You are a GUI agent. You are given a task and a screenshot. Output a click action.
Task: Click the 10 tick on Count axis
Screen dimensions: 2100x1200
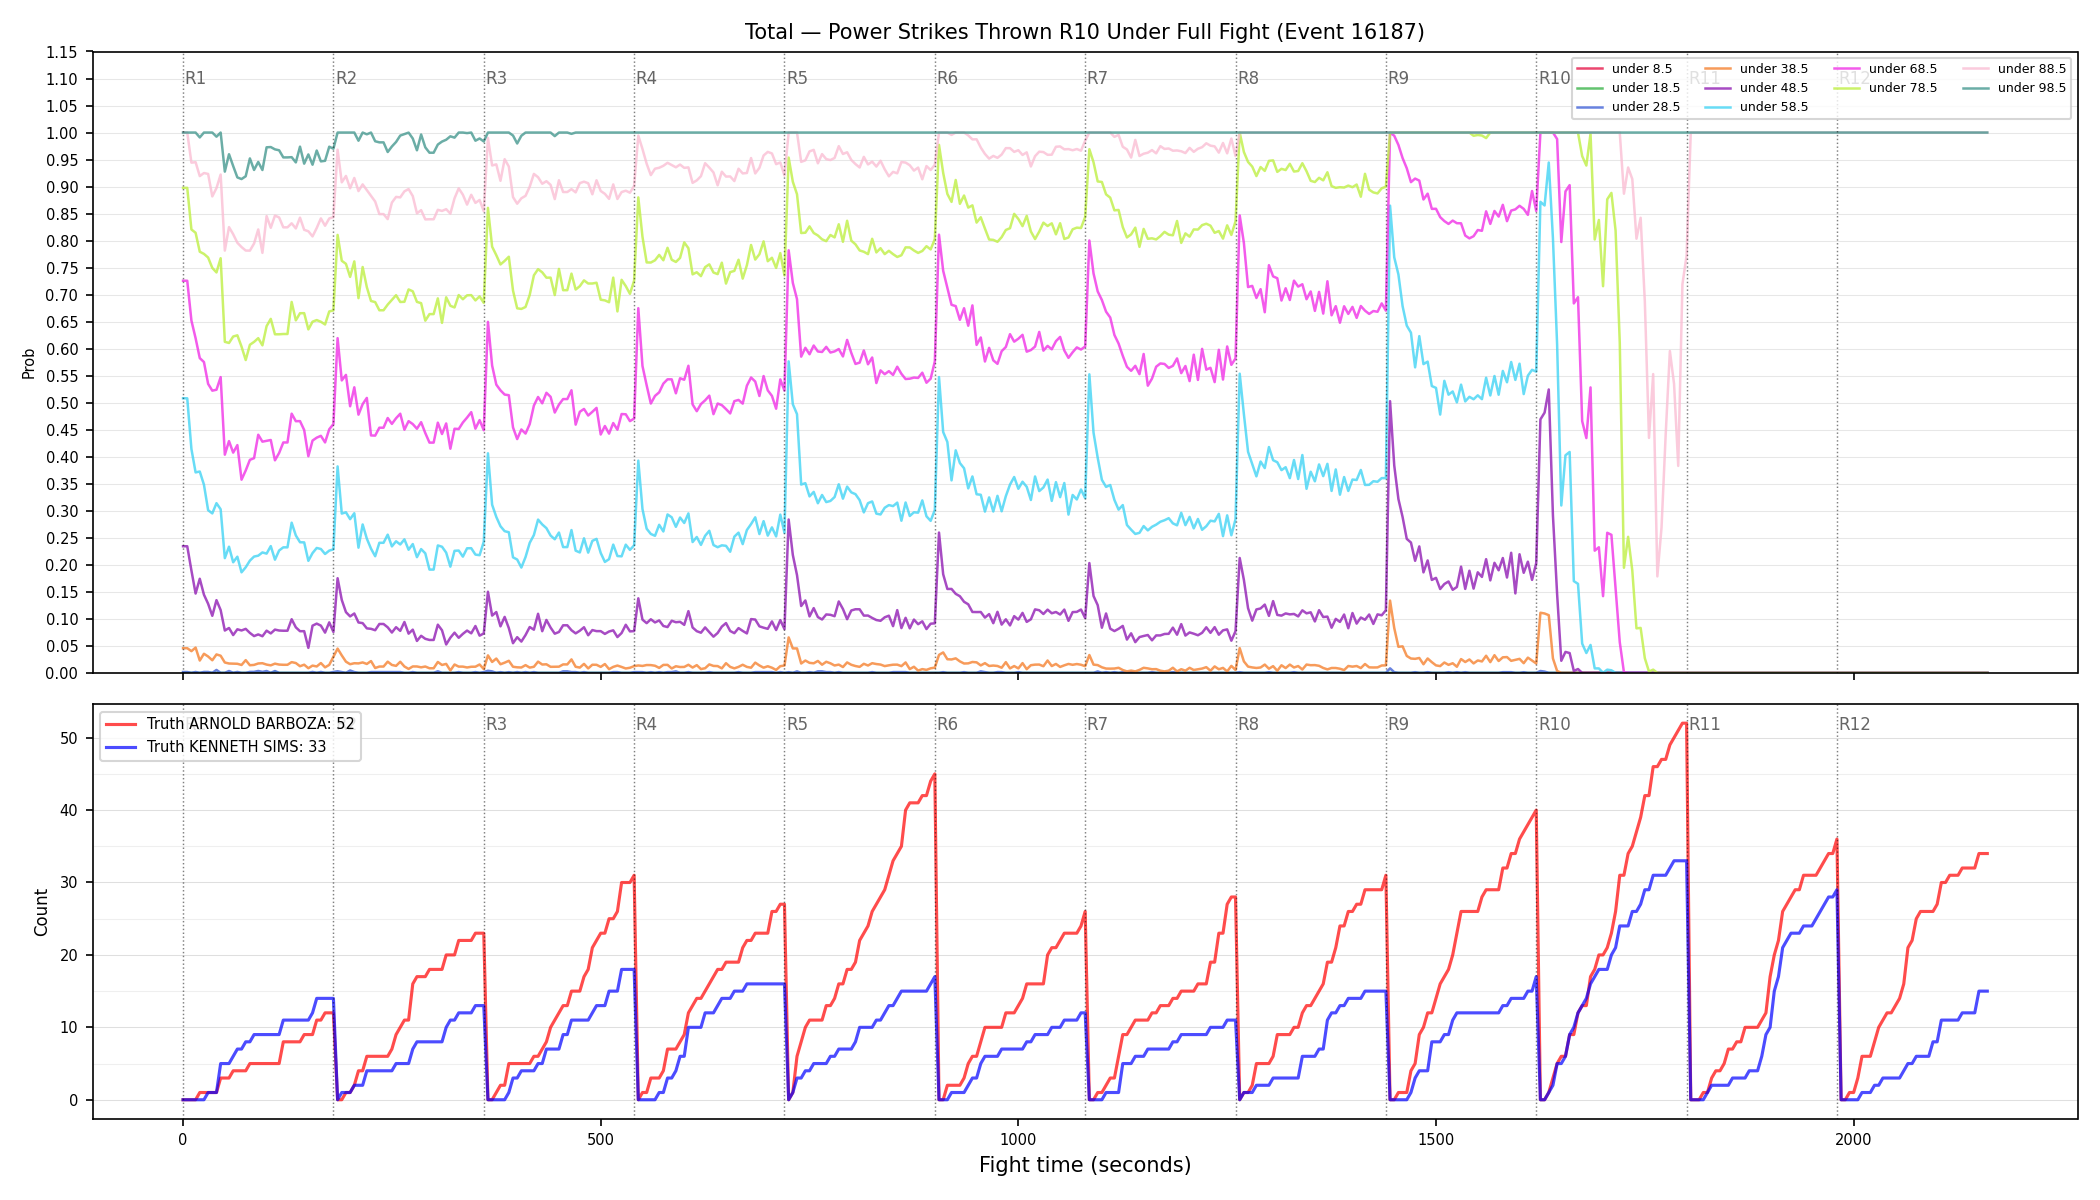pyautogui.click(x=69, y=1028)
